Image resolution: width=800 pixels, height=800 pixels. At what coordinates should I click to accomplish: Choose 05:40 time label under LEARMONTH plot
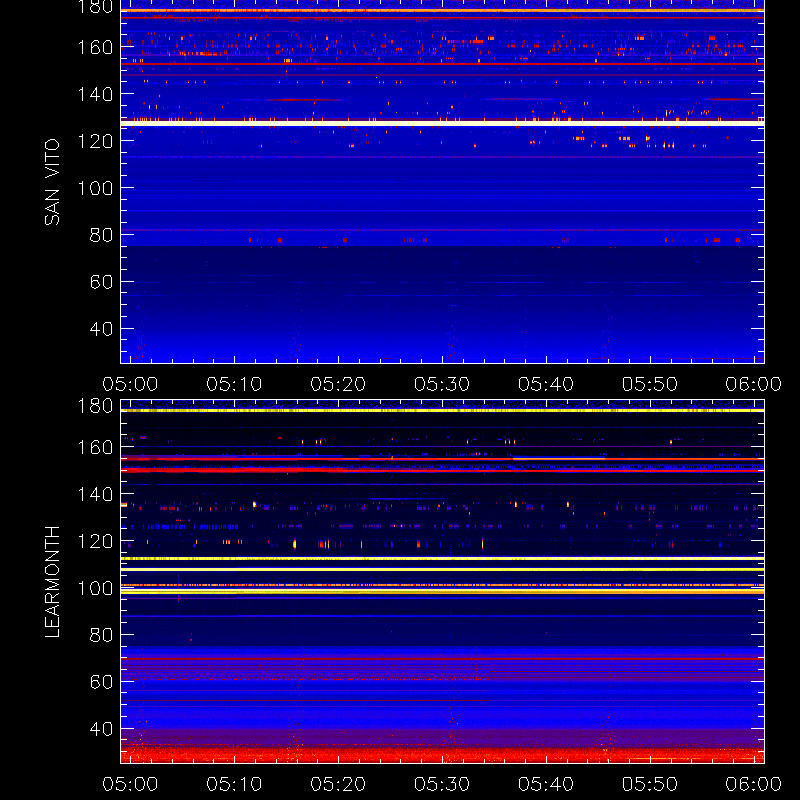[x=546, y=784]
